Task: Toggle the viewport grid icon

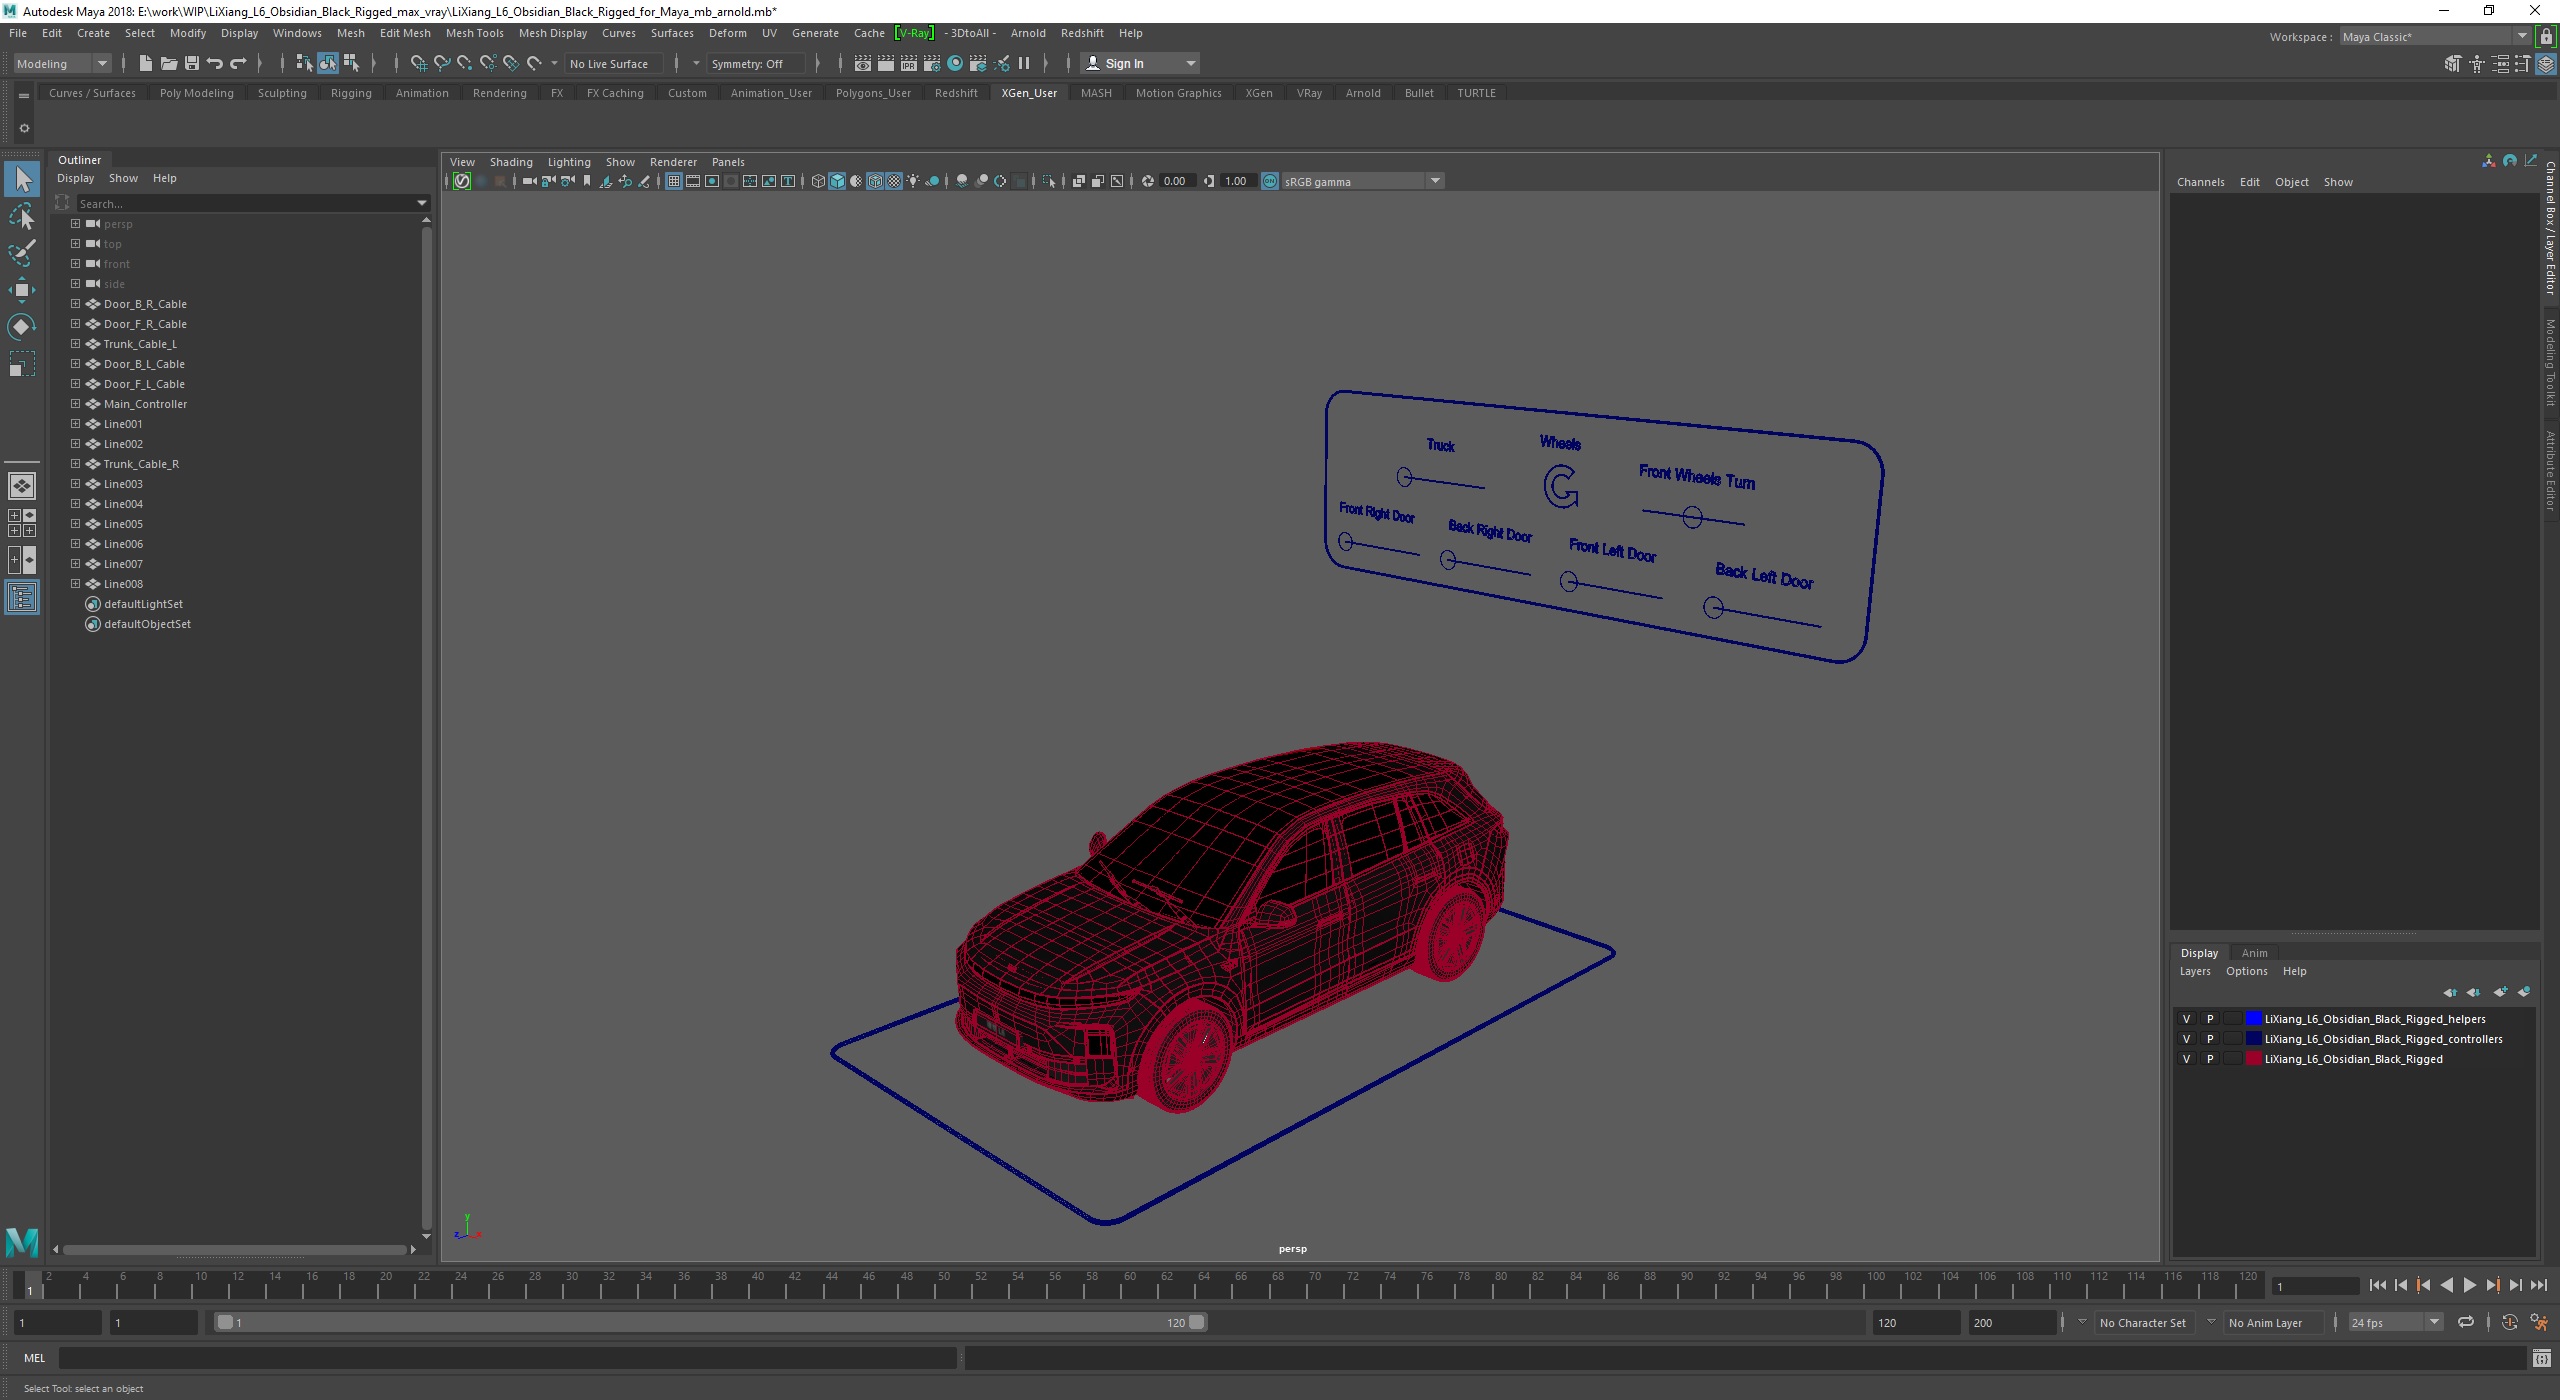Action: coord(673,181)
